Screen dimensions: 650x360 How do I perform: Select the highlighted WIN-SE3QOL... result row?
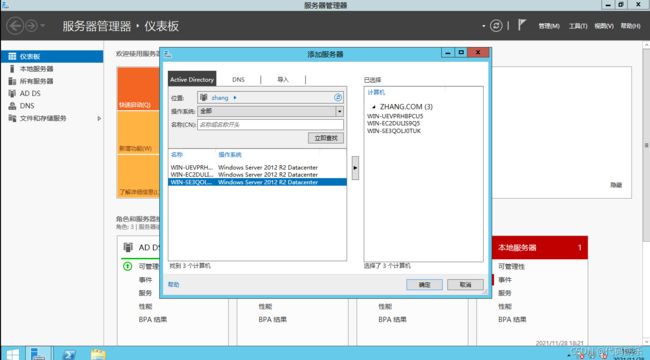[x=257, y=182]
